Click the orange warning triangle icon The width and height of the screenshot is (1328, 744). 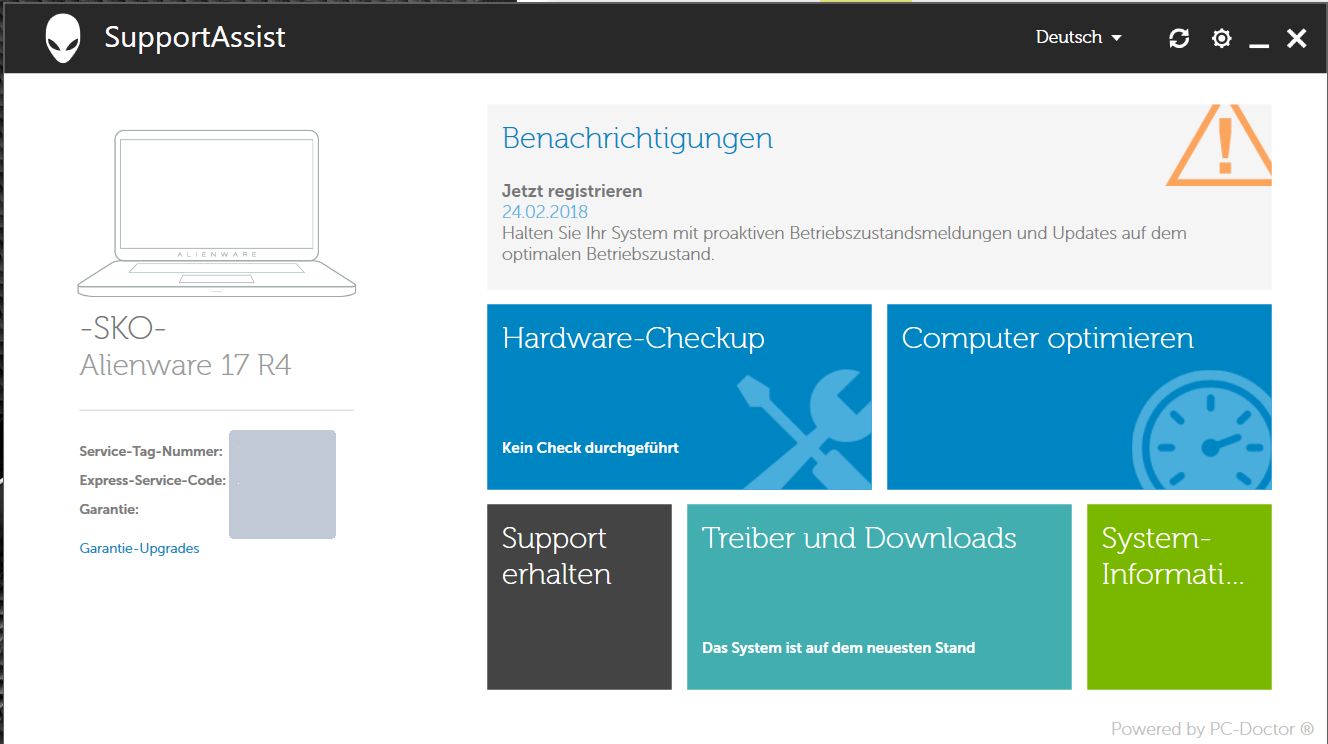(x=1219, y=145)
